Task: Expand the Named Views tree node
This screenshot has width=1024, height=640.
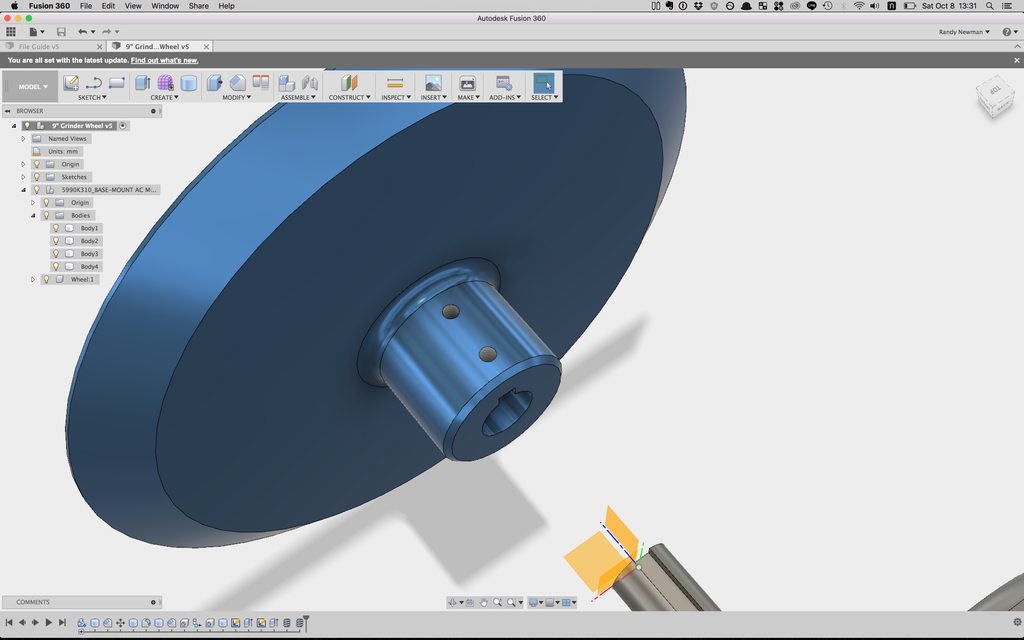Action: pos(23,139)
